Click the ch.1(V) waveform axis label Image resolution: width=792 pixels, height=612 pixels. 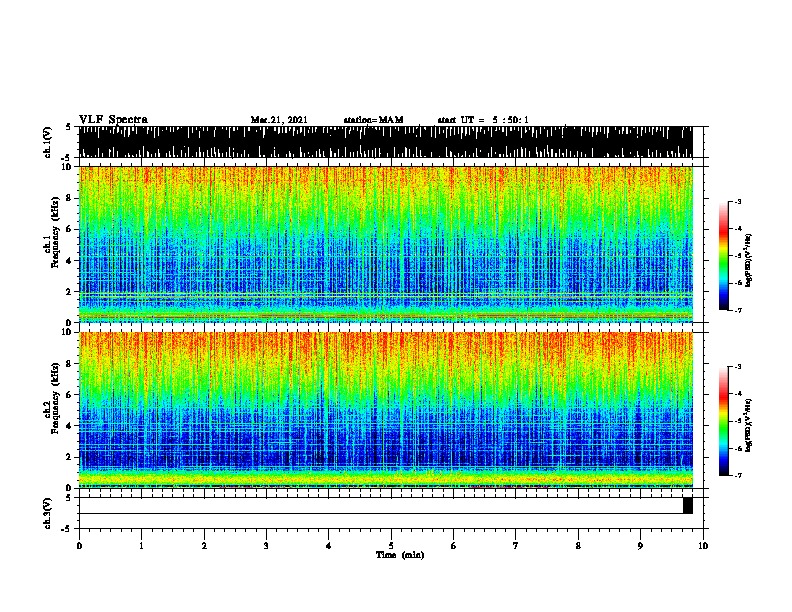[x=47, y=142]
